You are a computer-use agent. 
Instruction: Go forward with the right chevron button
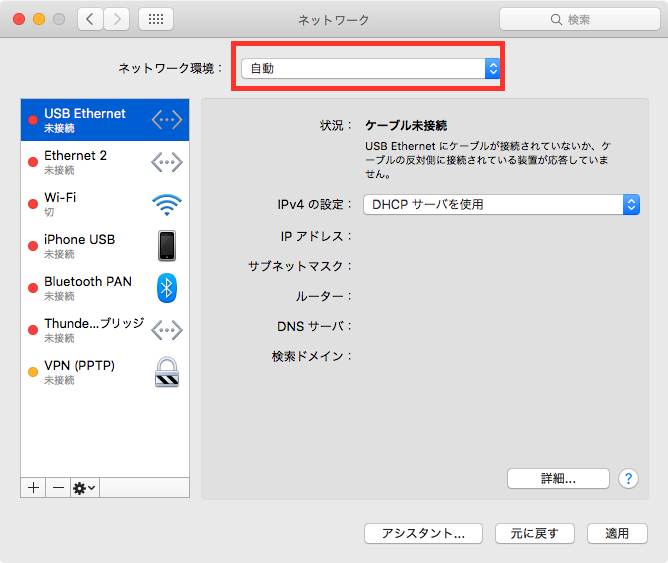117,19
